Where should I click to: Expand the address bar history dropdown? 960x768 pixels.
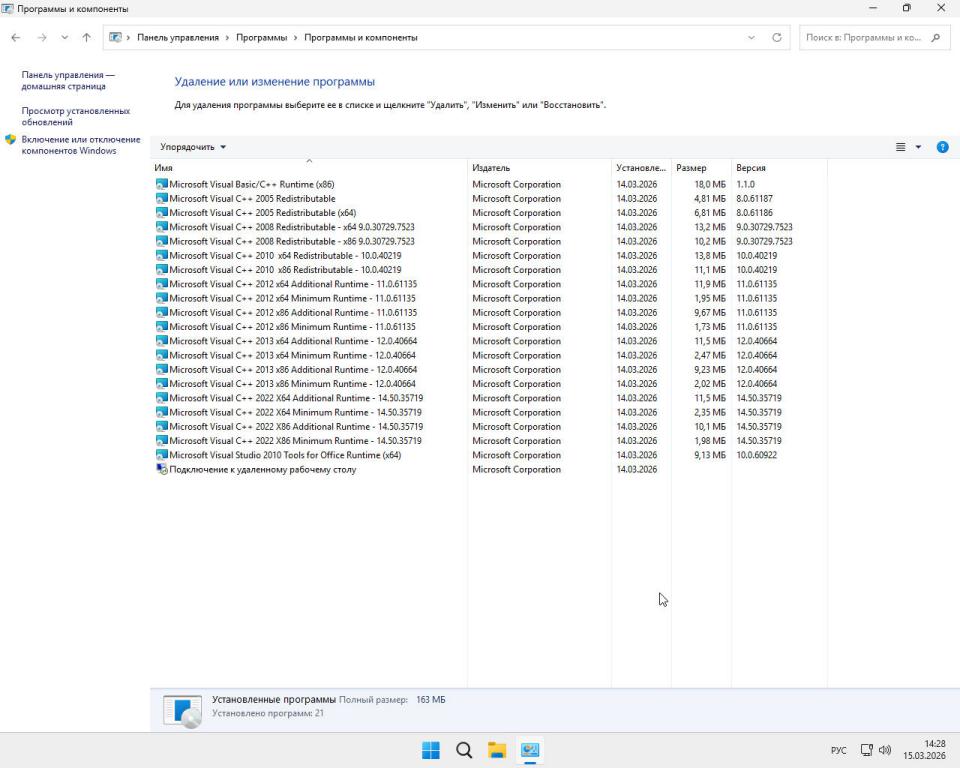[751, 38]
